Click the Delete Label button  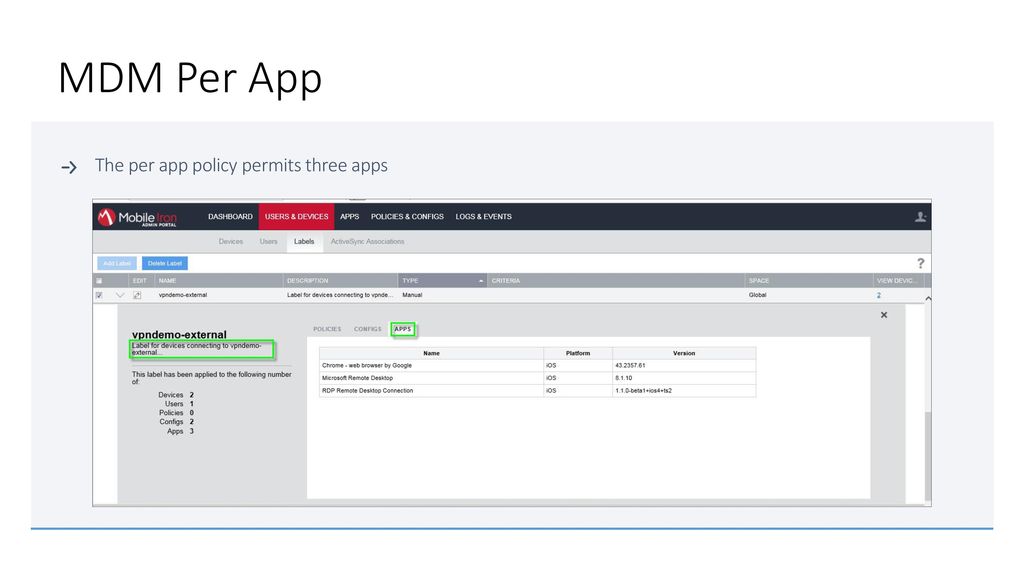[165, 263]
